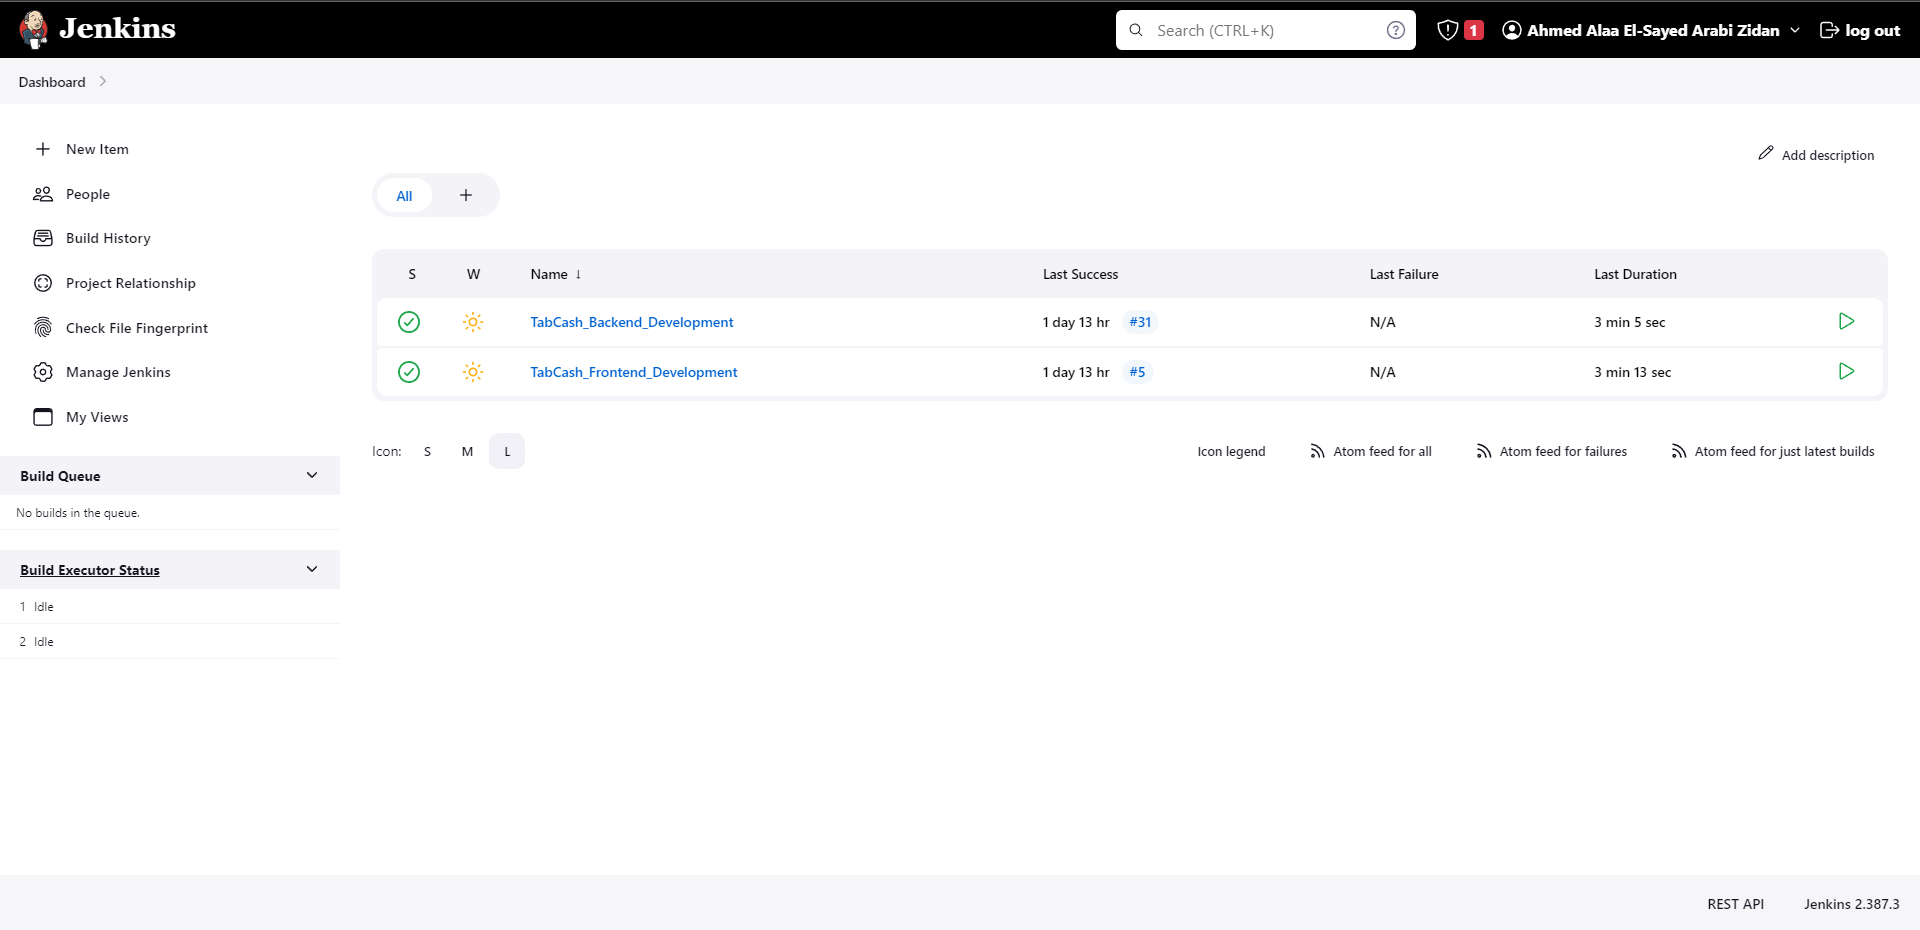Click sunny weather icon for TabCash_Backend_Development

click(473, 322)
